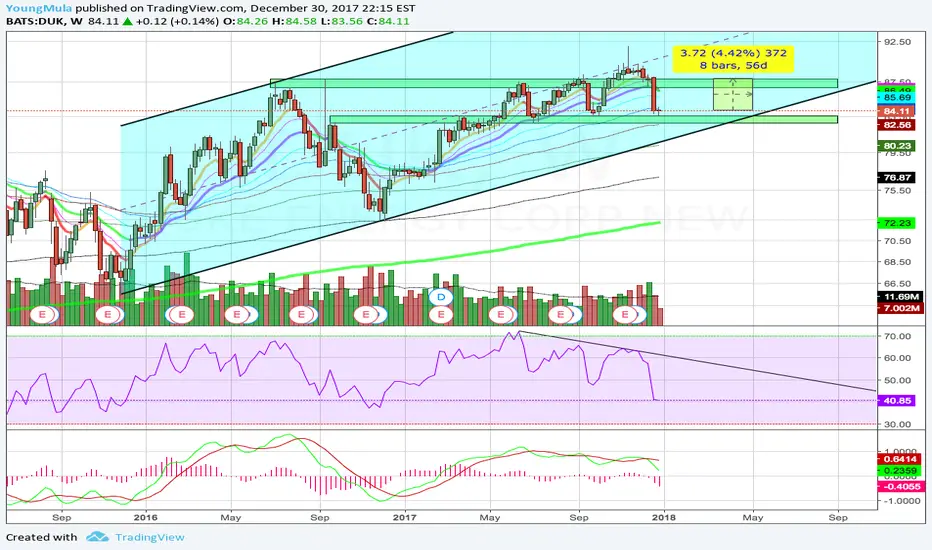This screenshot has height=550, width=932.
Task: Click the D dividend marker on chart
Action: pyautogui.click(x=440, y=296)
